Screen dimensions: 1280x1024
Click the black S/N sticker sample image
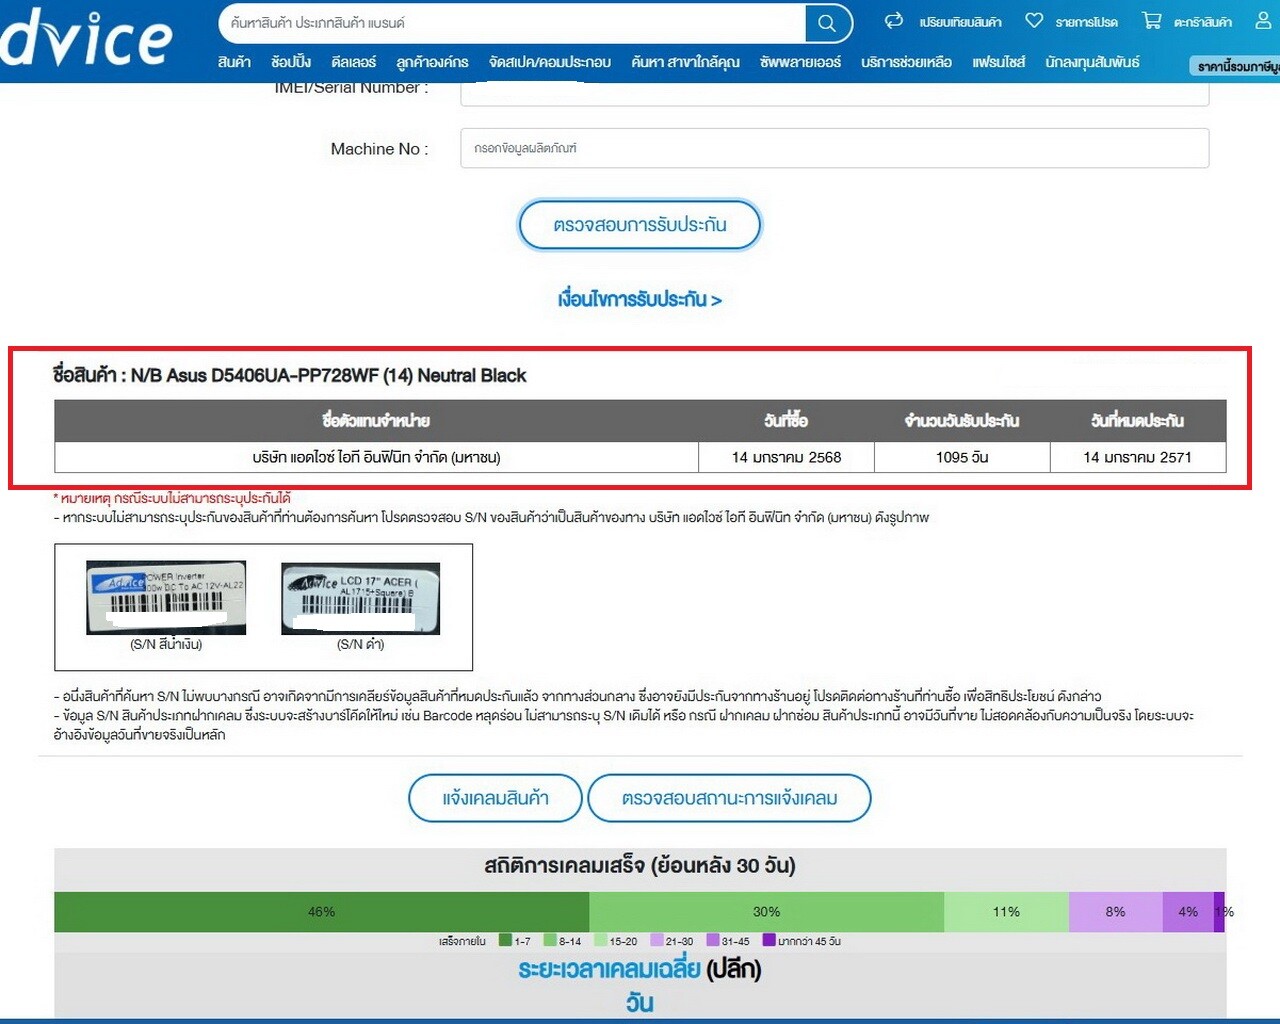click(x=360, y=598)
